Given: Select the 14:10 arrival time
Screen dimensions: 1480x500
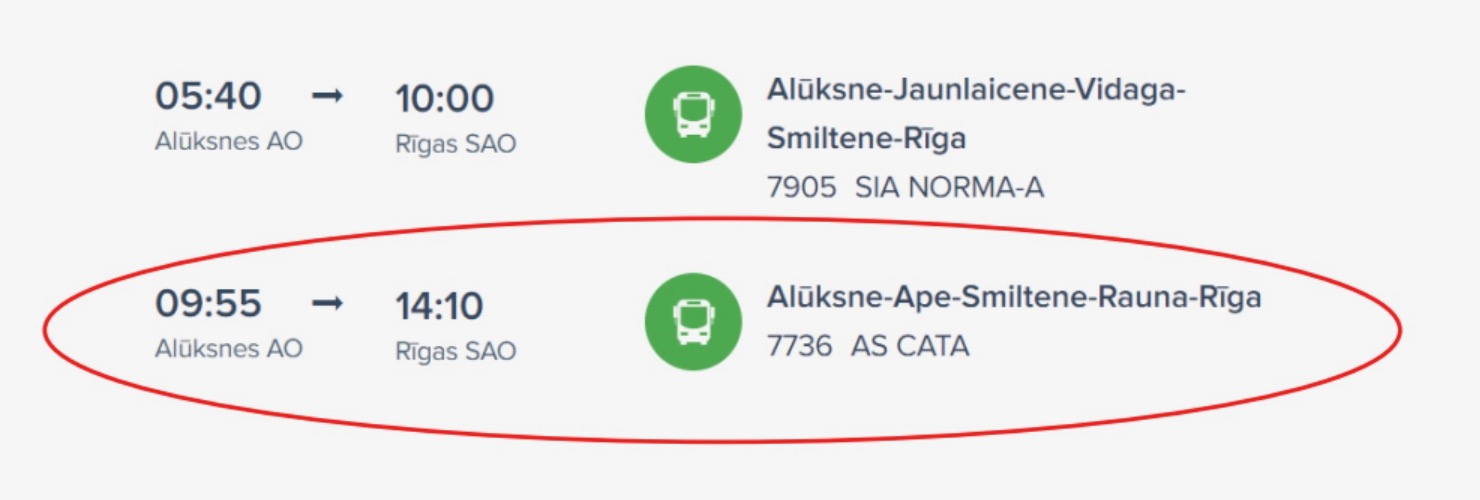Looking at the screenshot, I should pyautogui.click(x=439, y=305).
